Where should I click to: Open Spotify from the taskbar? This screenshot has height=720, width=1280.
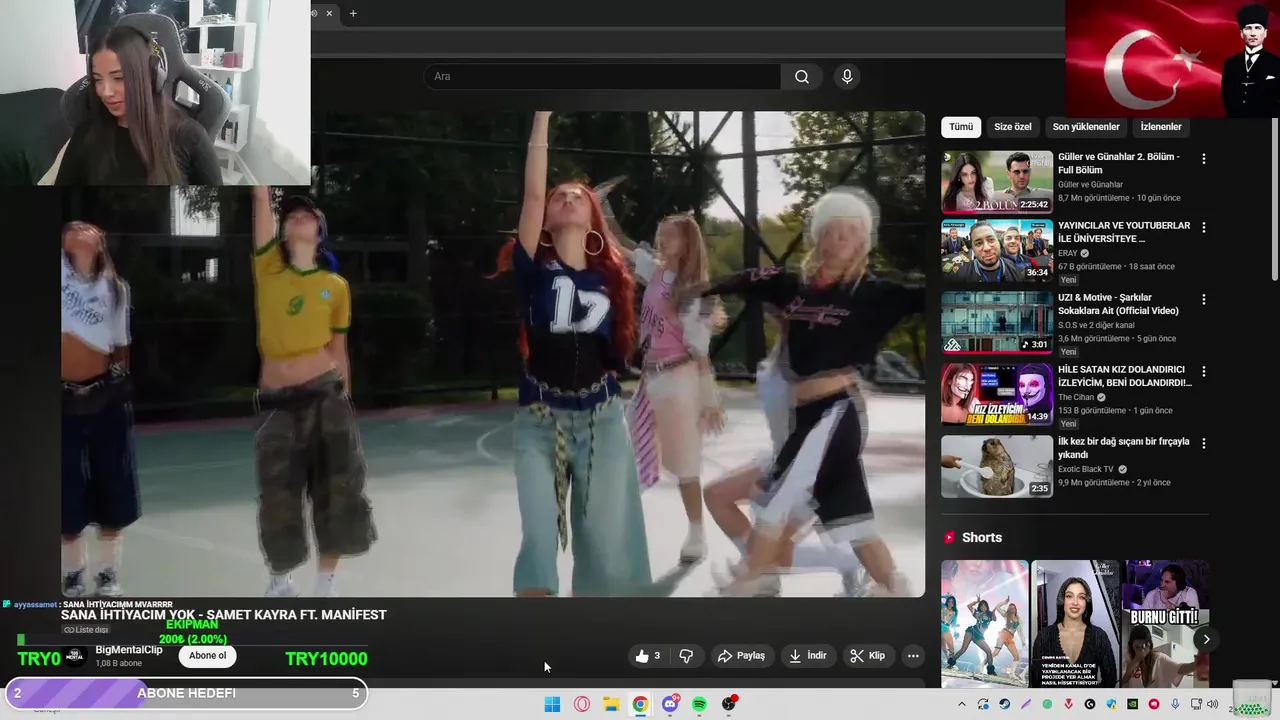[x=699, y=704]
